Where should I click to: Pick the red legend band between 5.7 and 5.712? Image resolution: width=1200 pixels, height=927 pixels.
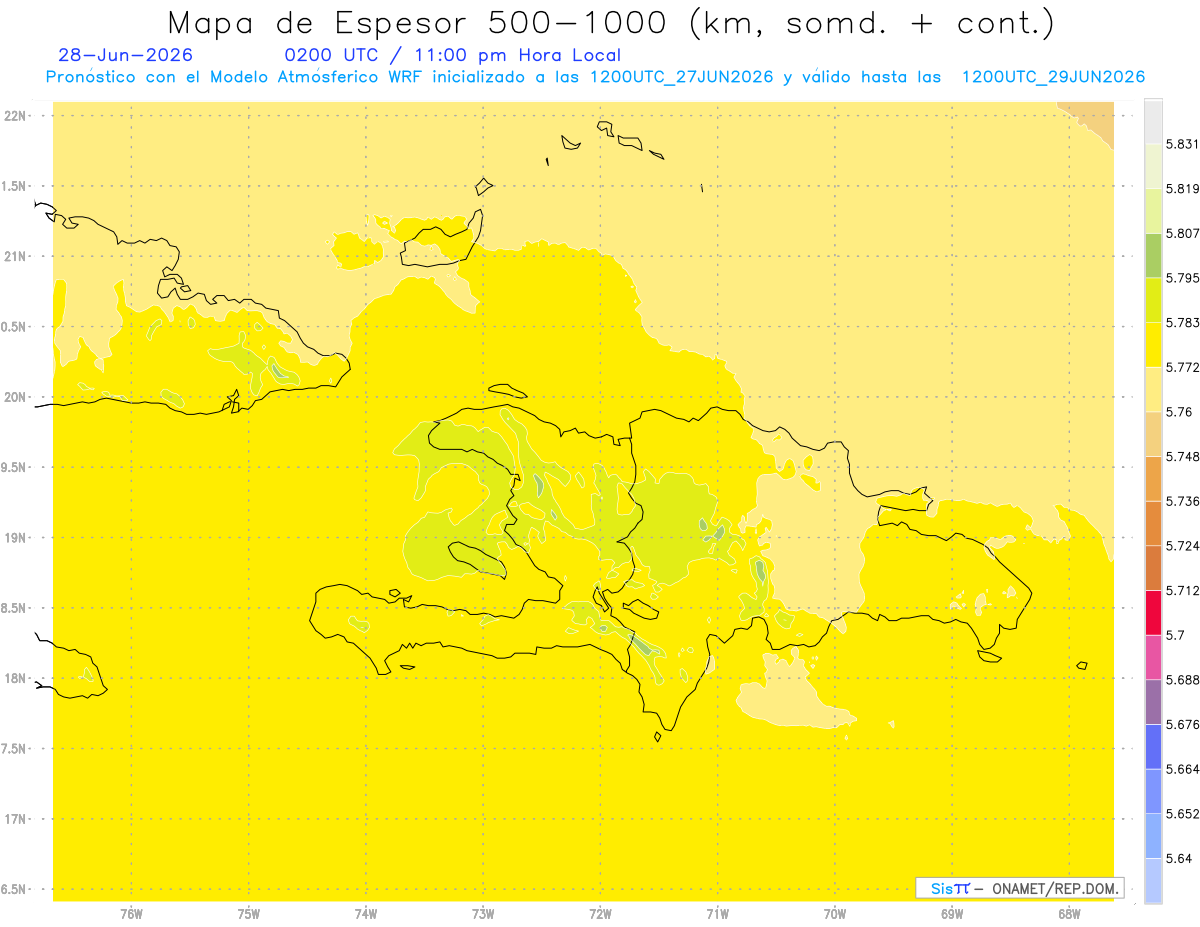pyautogui.click(x=1153, y=612)
